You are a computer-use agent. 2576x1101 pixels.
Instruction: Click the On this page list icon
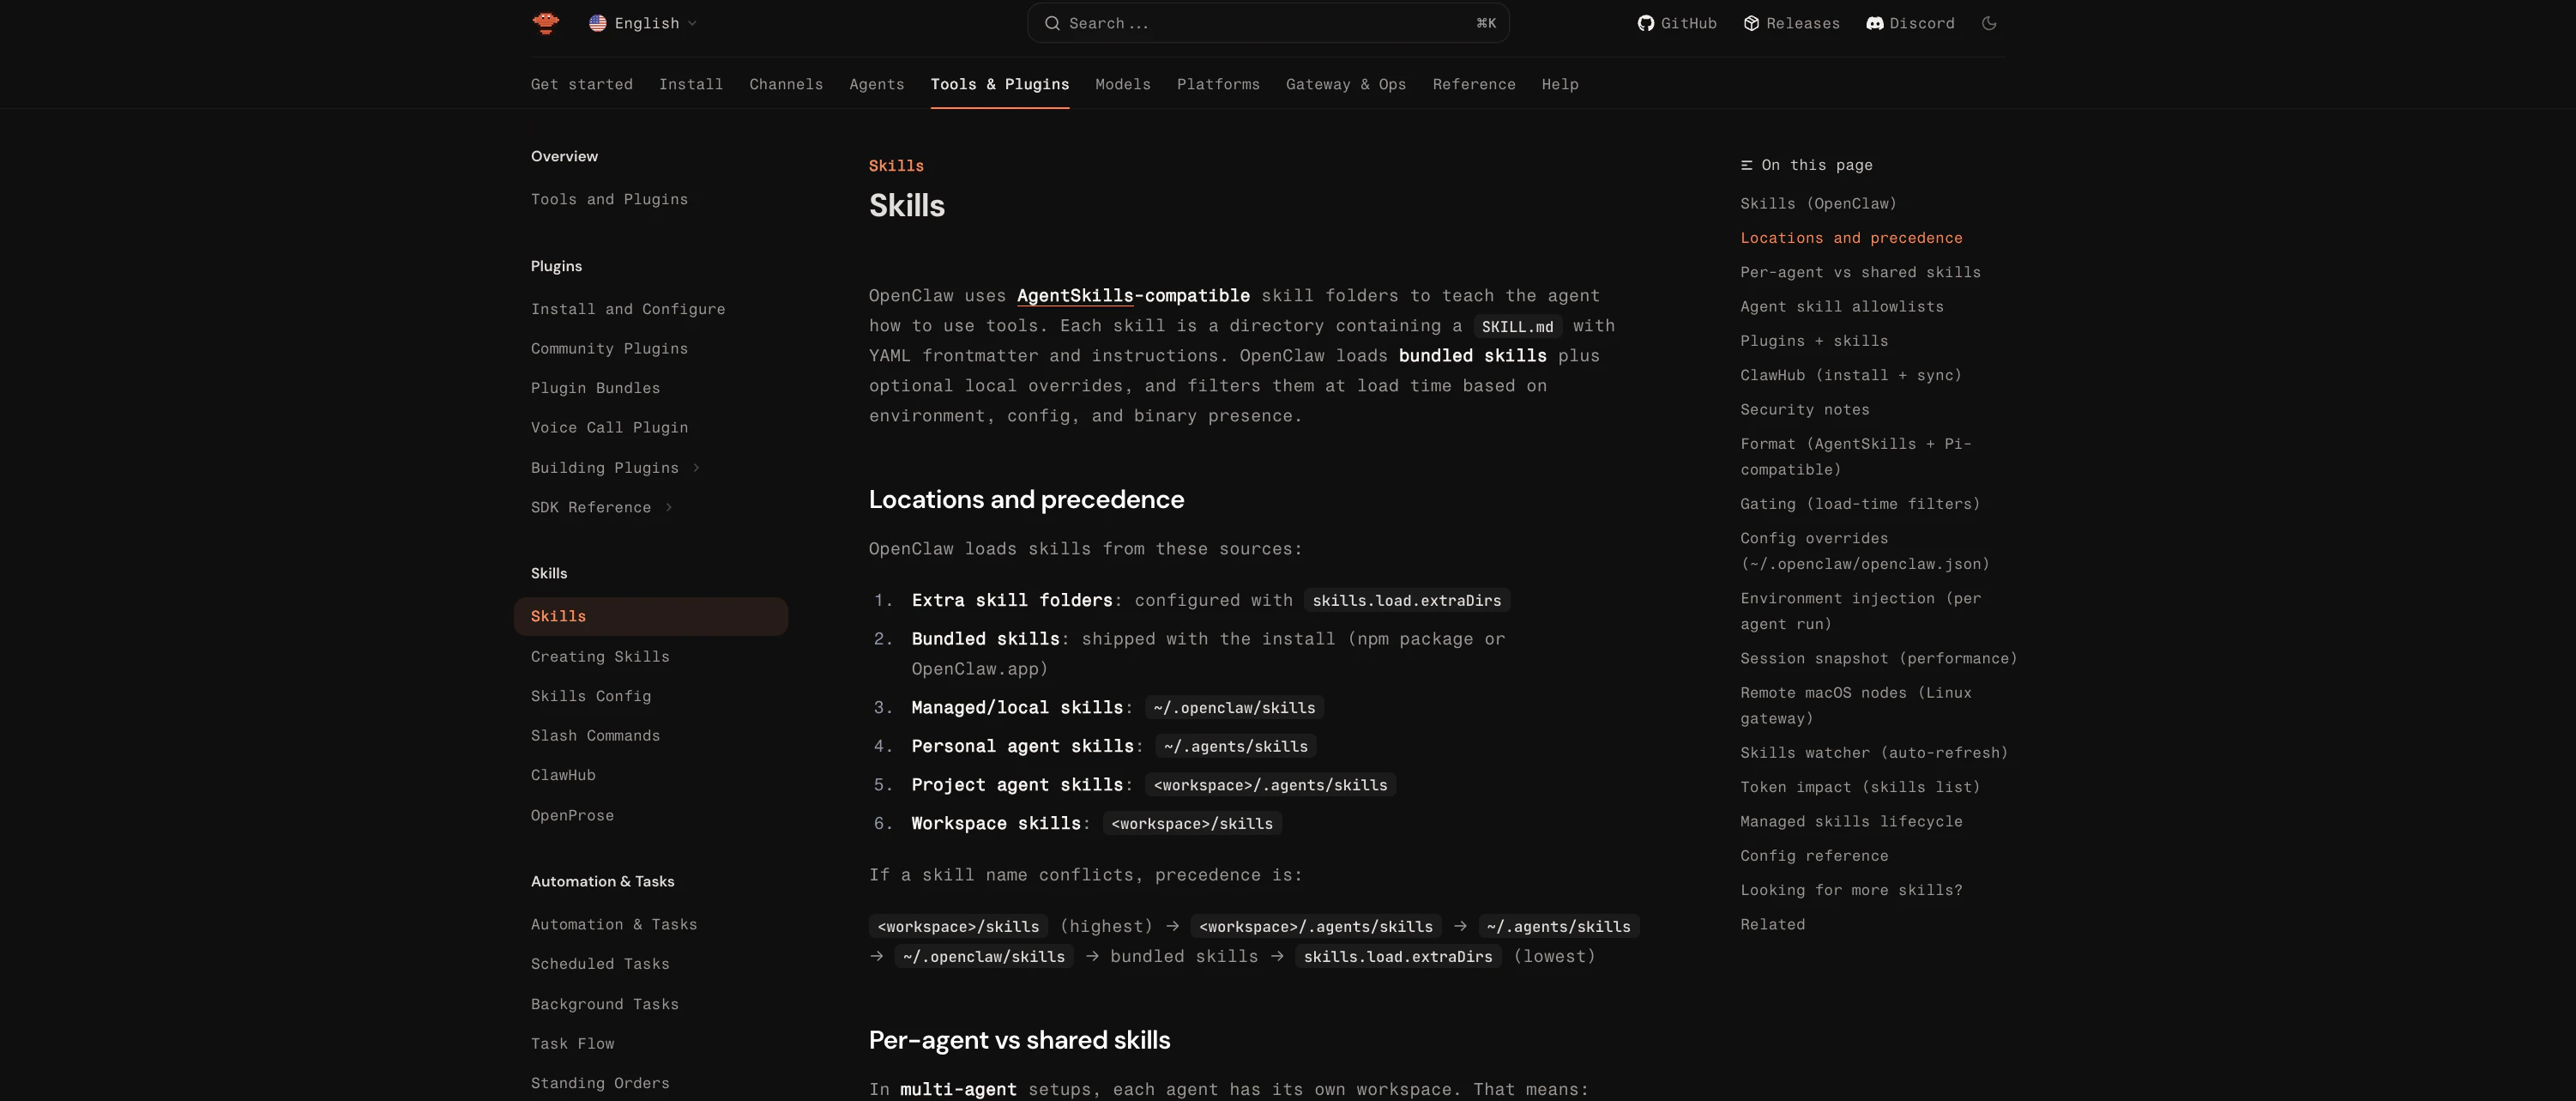click(x=1746, y=165)
